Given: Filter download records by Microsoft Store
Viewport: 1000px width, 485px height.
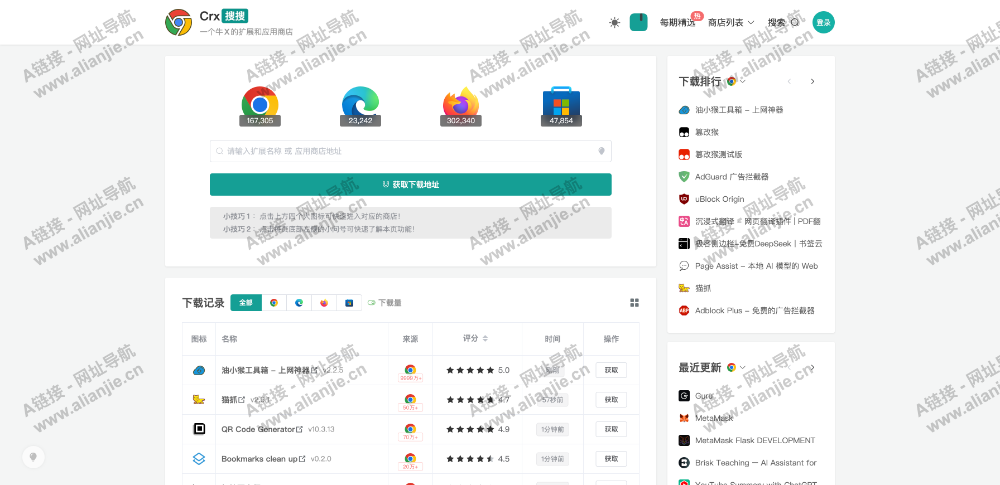Looking at the screenshot, I should 349,302.
